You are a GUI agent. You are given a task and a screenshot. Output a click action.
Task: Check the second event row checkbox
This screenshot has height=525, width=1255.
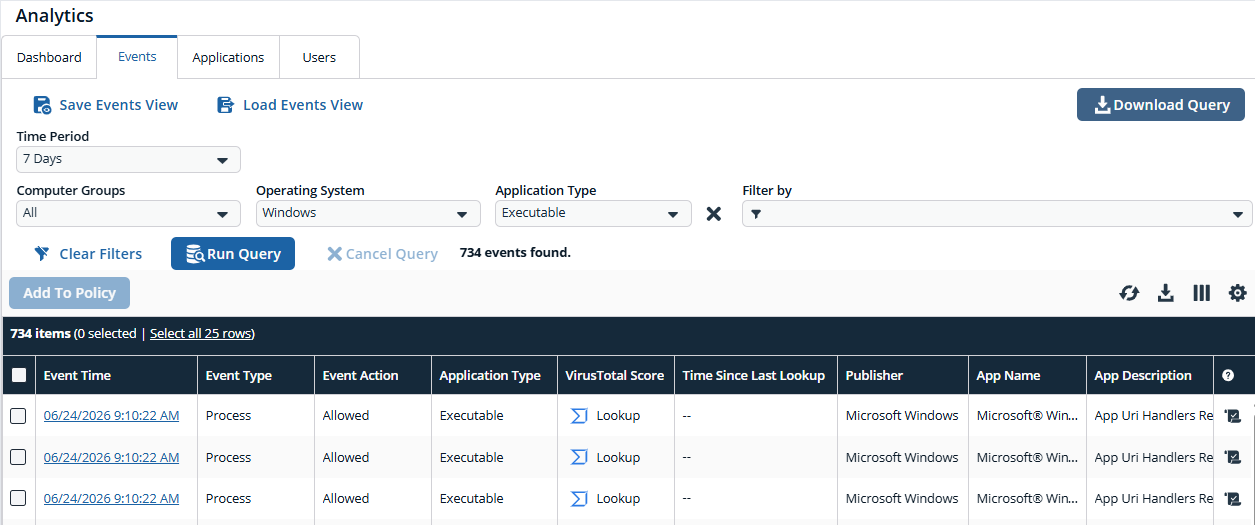[18, 457]
